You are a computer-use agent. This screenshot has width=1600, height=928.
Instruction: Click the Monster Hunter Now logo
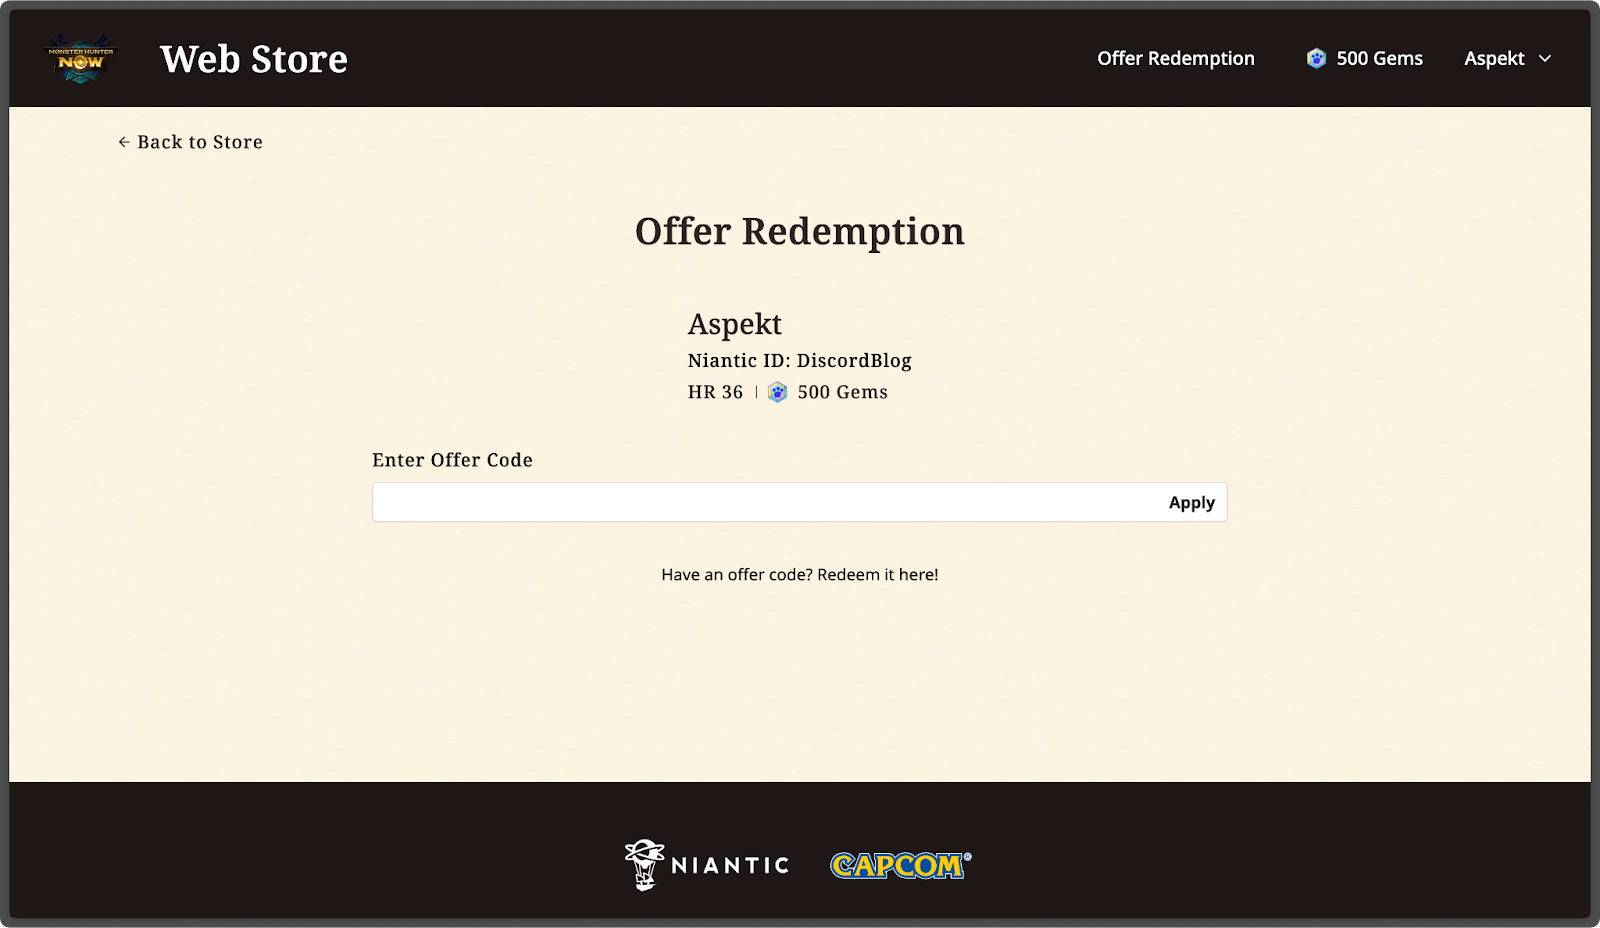pos(81,59)
